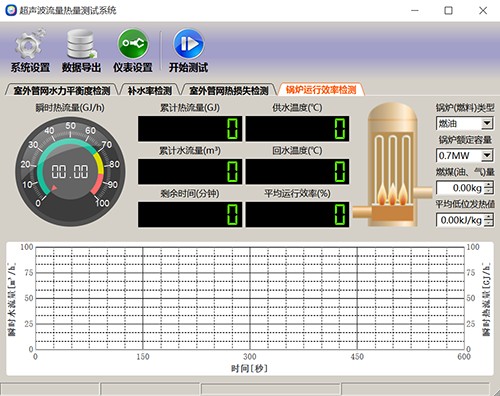
Task: Click 数据导出 database icon
Action: (81, 44)
